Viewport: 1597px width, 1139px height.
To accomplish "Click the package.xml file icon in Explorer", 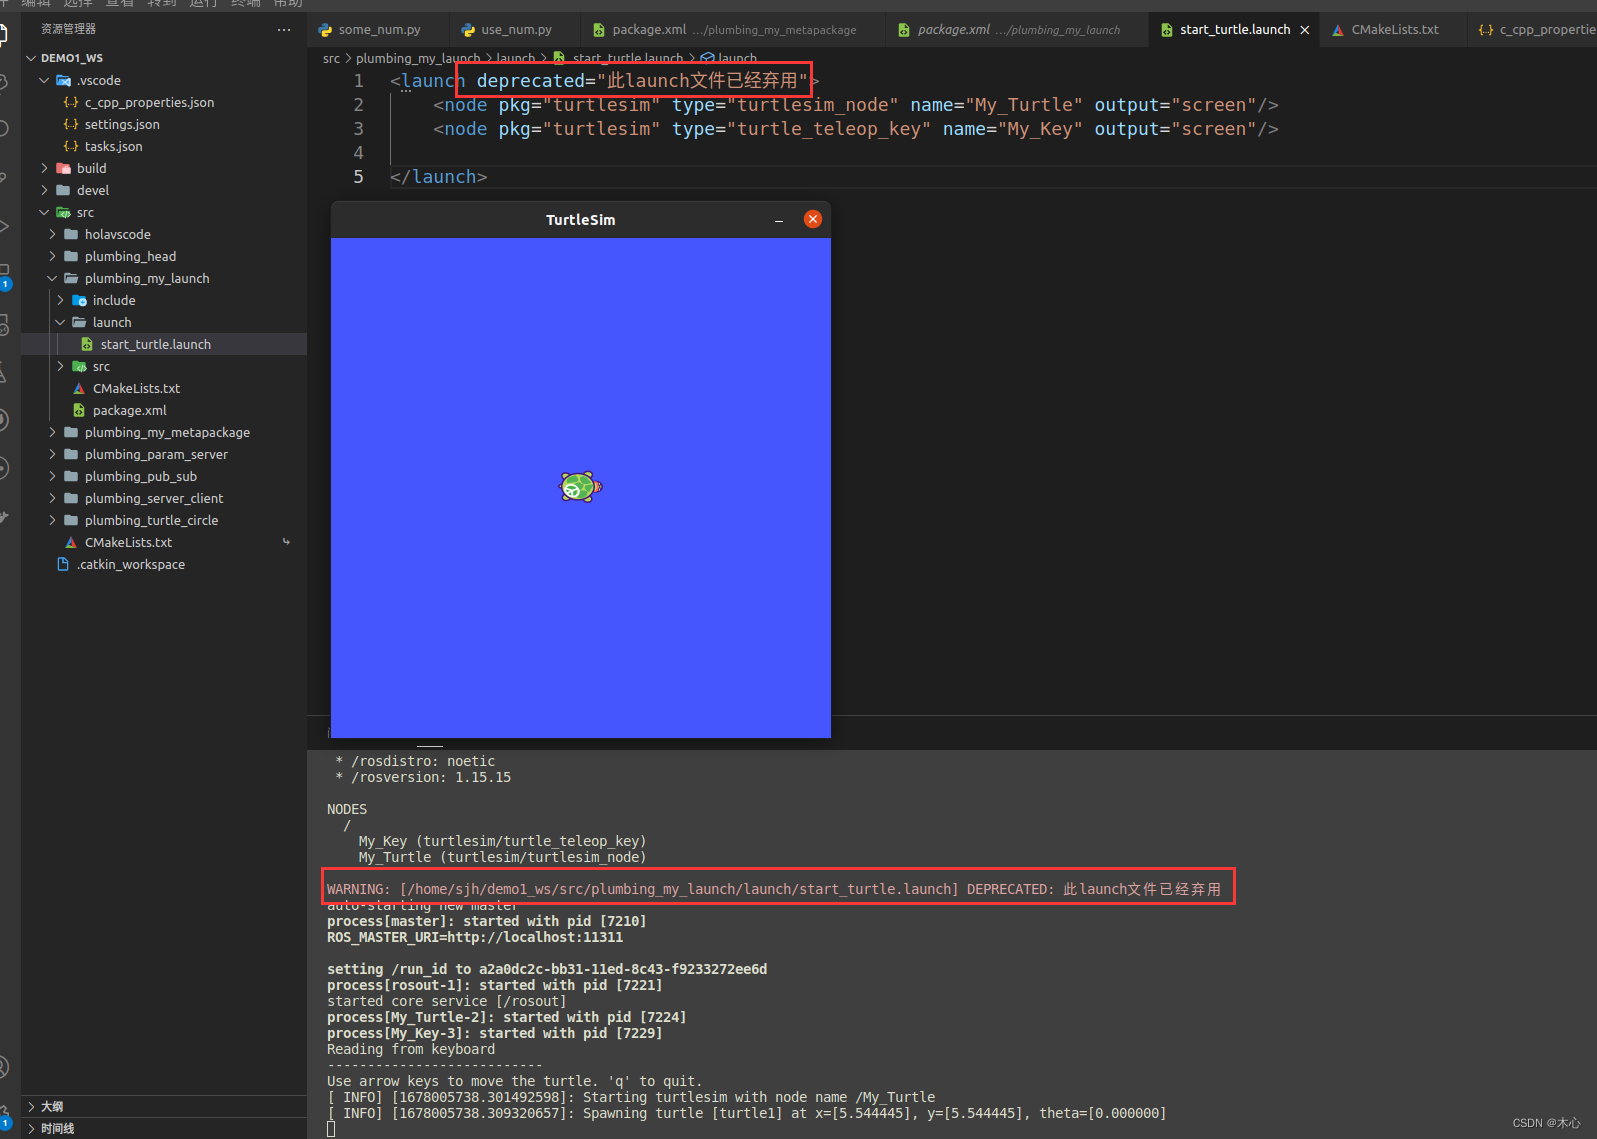I will point(79,410).
